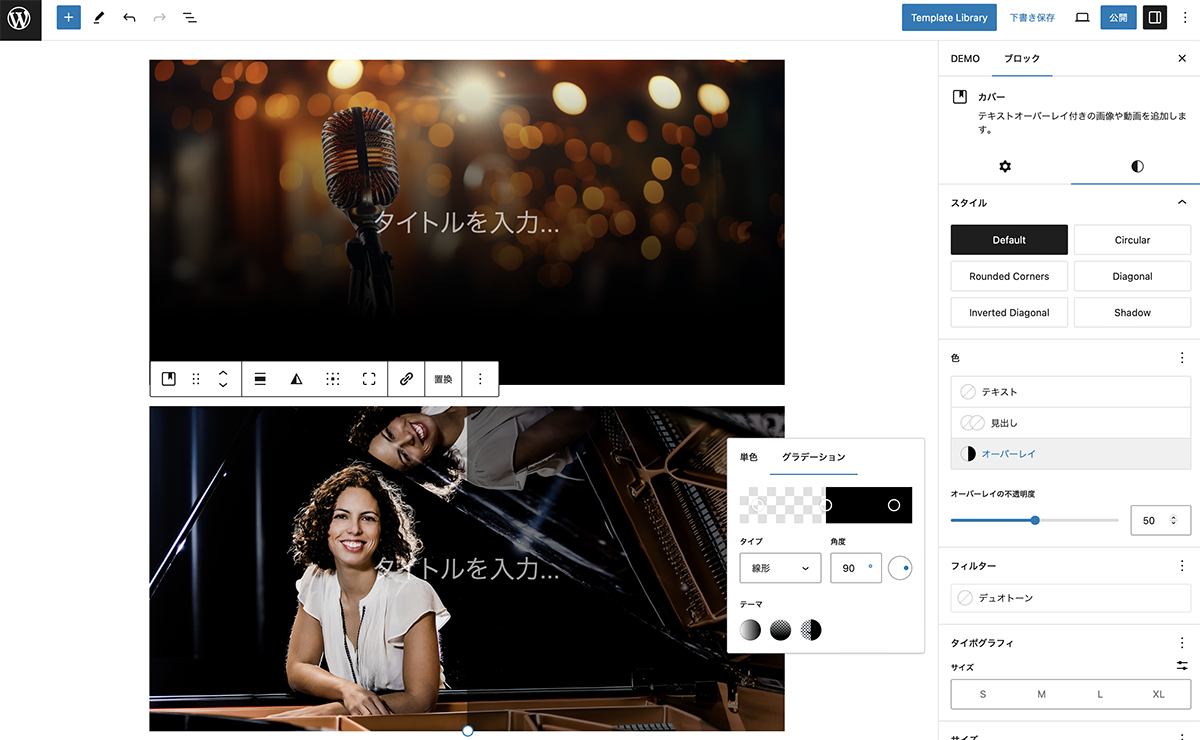Open the block styles half-circle tab
This screenshot has height=740, width=1200.
[1136, 166]
